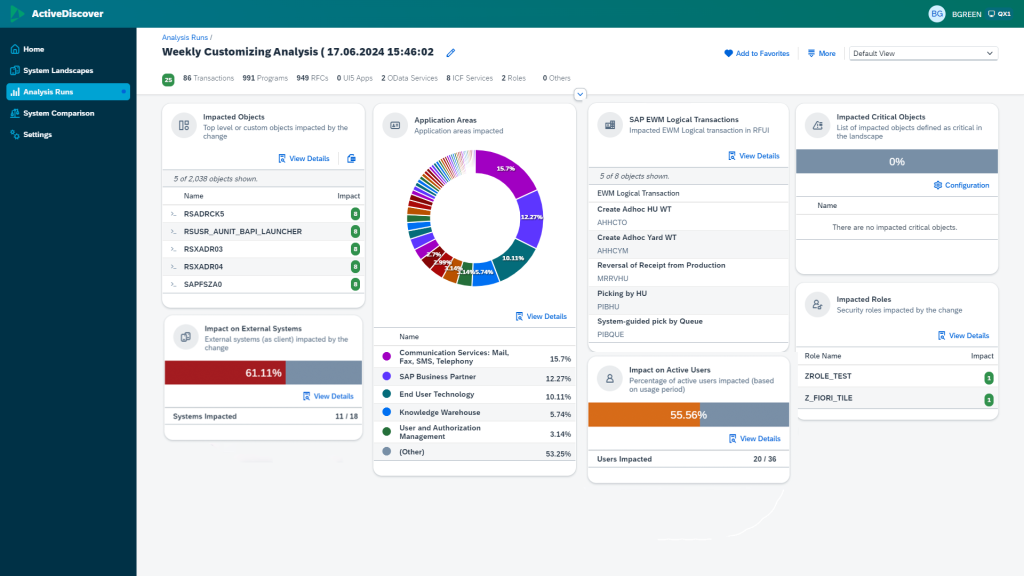Viewport: 1024px width, 576px height.
Task: Select Reversal of Receipt from Production row
Action: coord(688,272)
